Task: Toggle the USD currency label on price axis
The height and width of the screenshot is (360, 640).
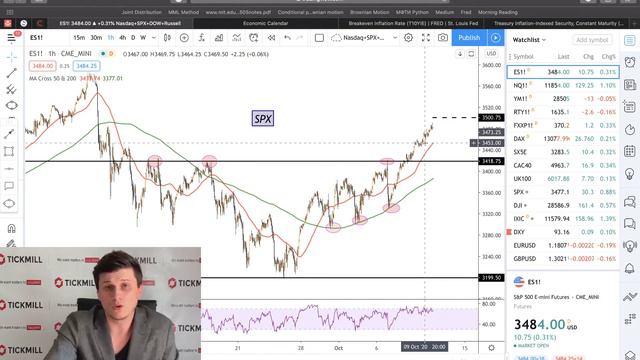Action: click(491, 53)
